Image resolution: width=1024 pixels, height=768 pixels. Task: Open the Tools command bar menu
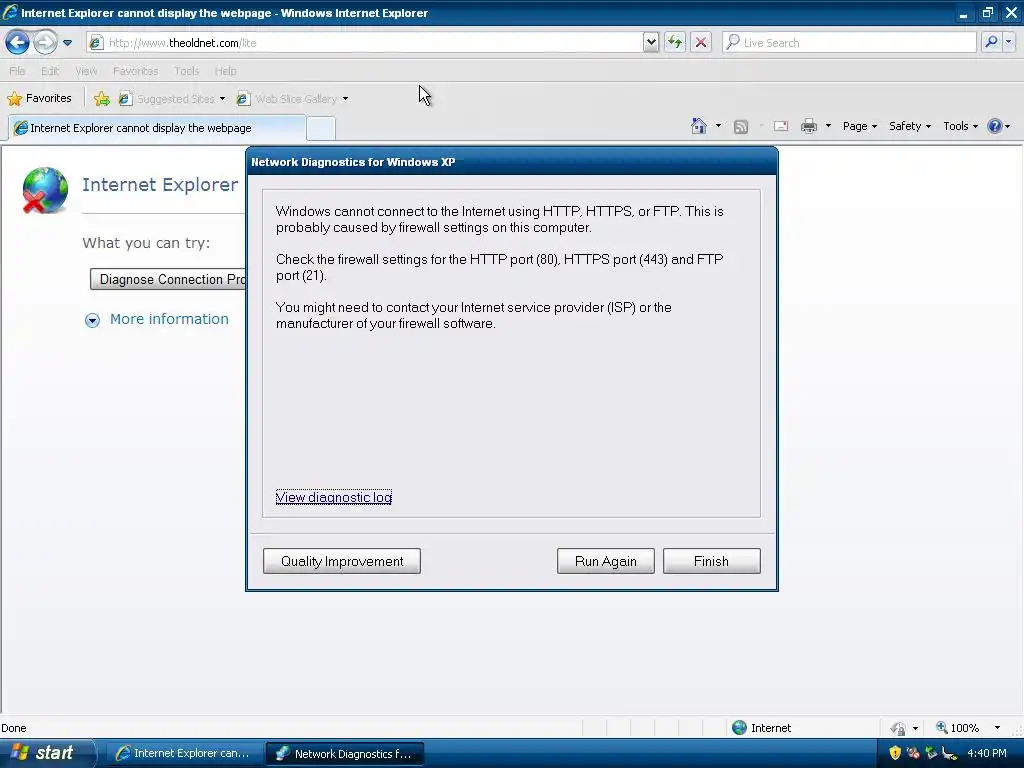pos(960,126)
